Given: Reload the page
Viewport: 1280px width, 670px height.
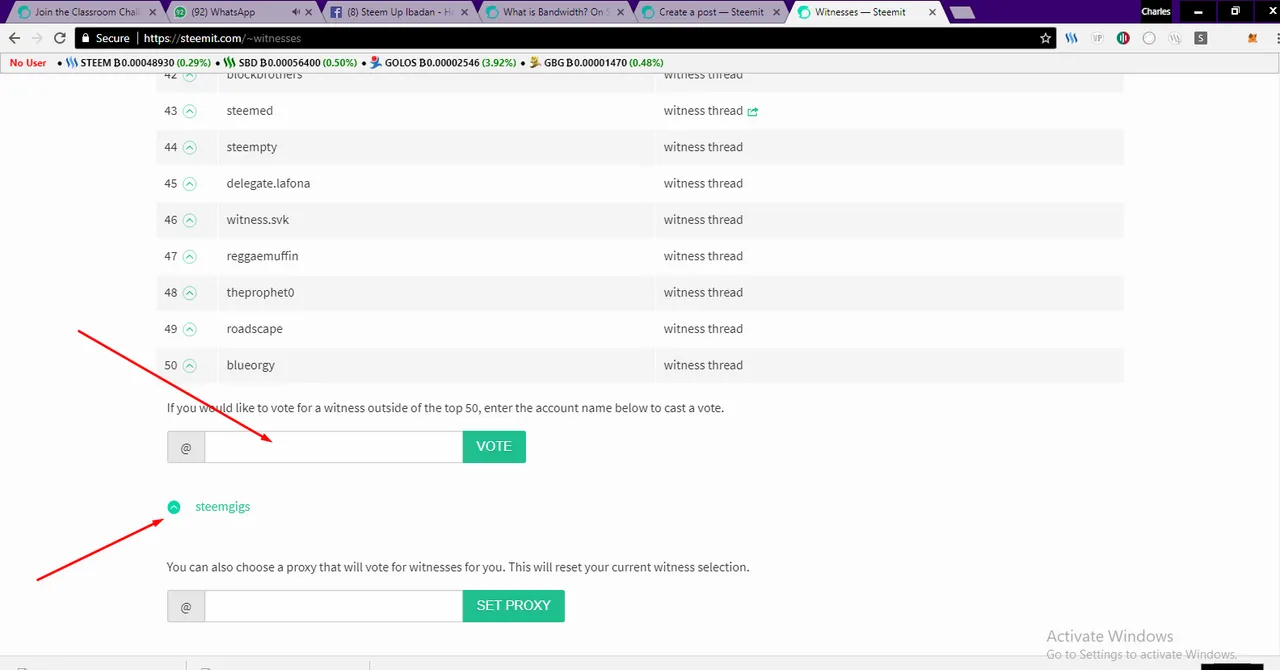Looking at the screenshot, I should click(x=60, y=38).
